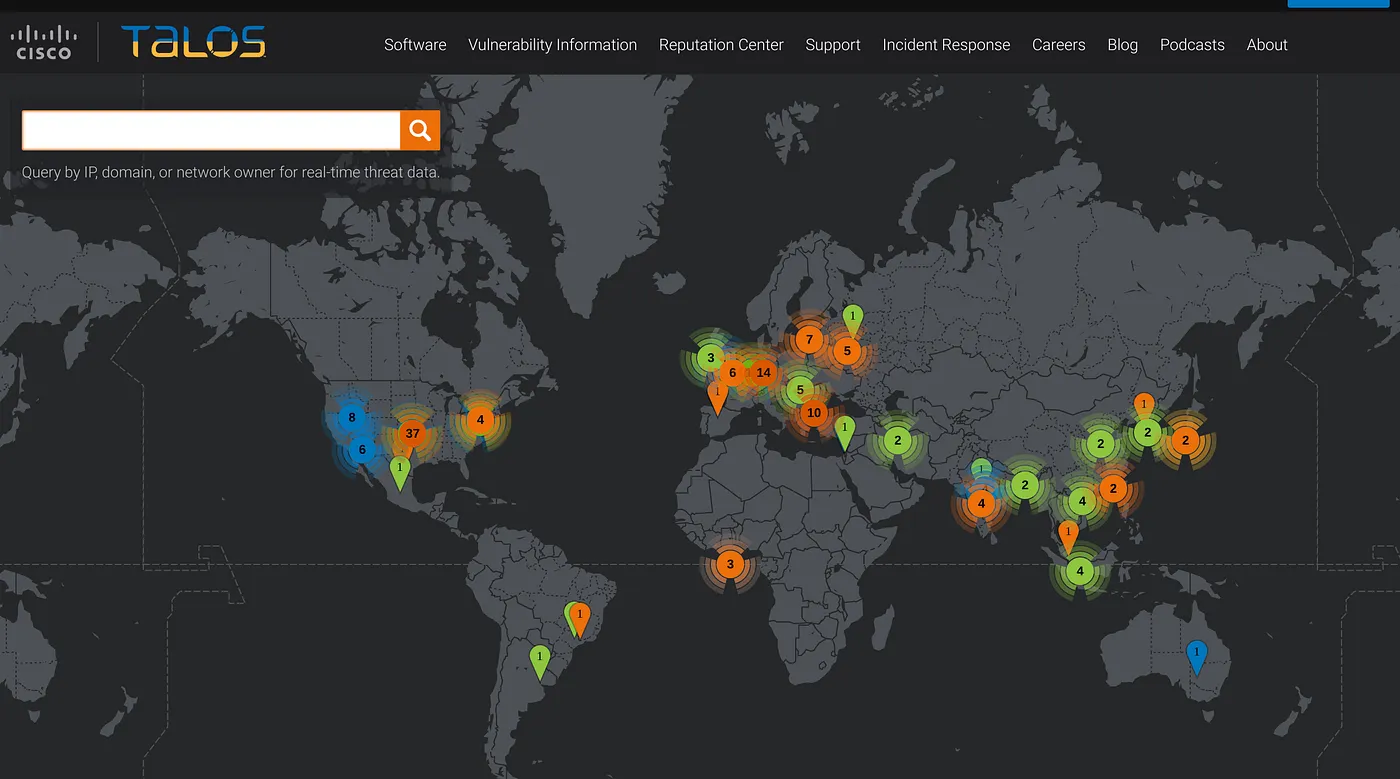Open the Vulnerability Information menu
Screen dimensions: 1400x779
pos(552,45)
